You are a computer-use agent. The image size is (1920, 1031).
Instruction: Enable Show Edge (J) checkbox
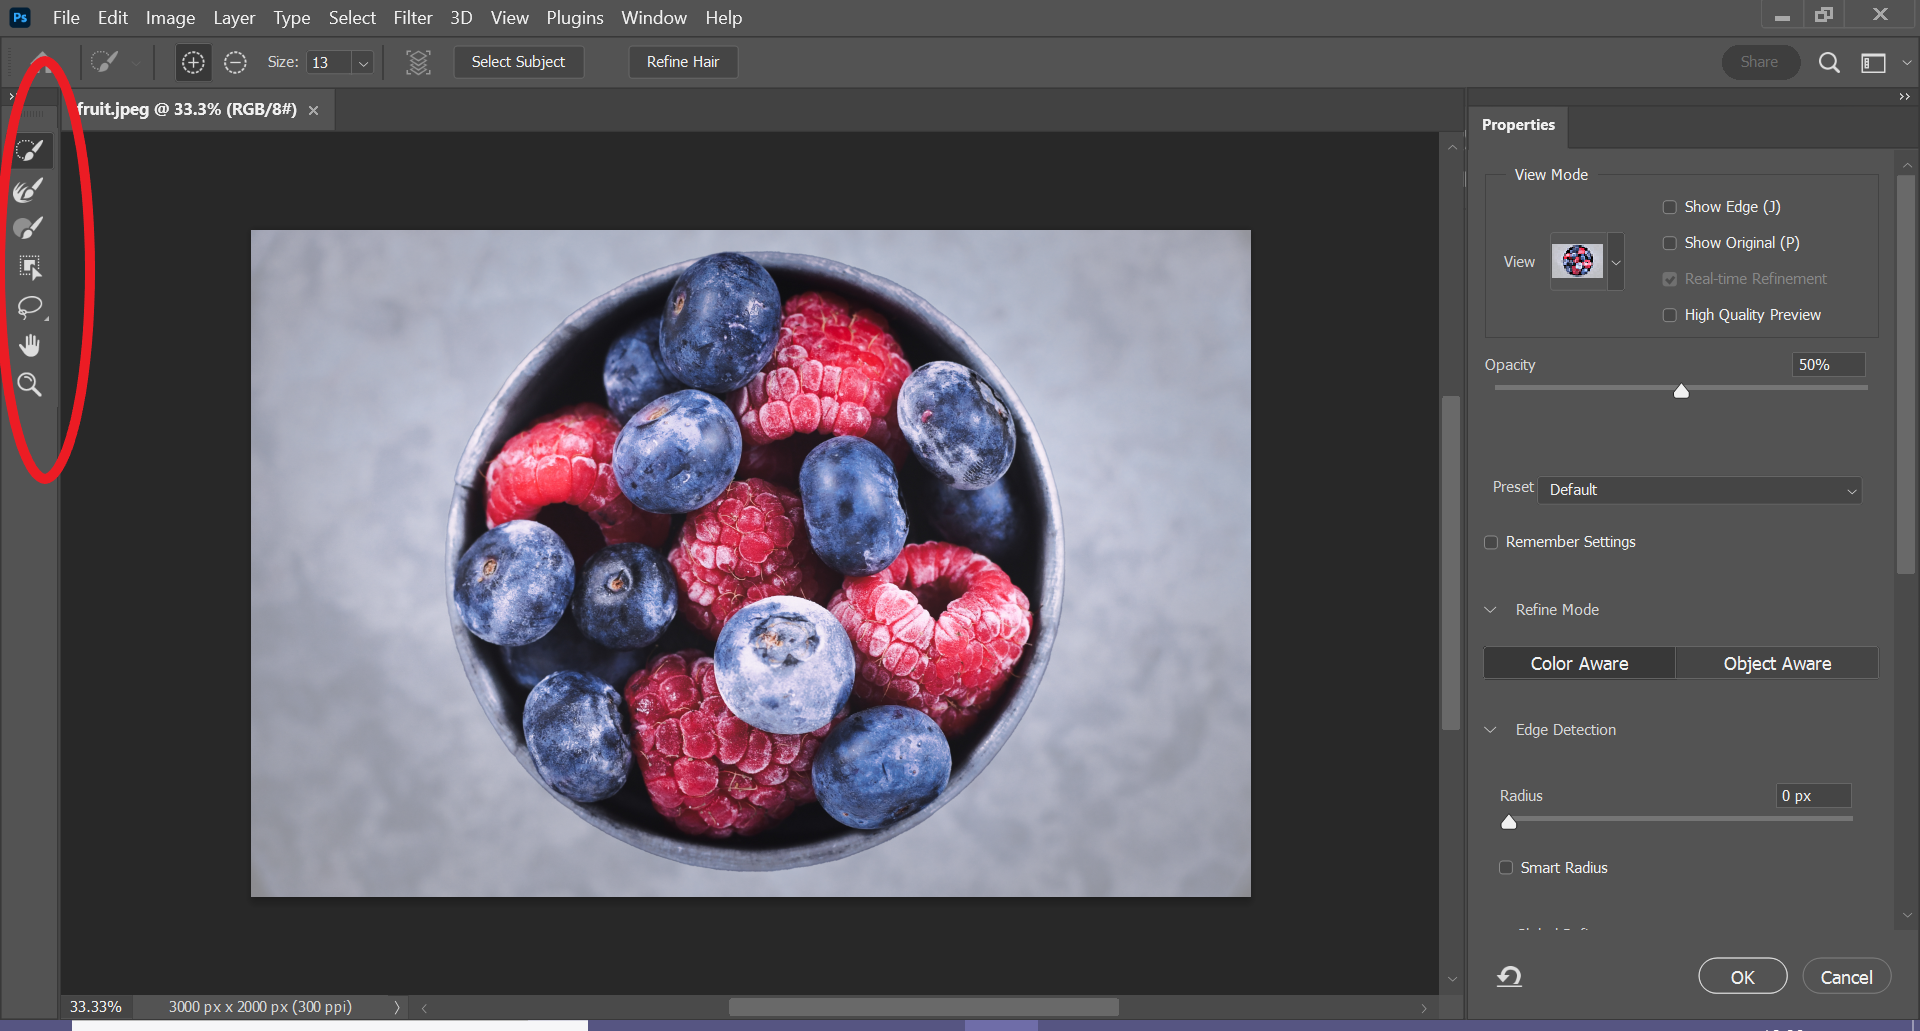(1669, 207)
